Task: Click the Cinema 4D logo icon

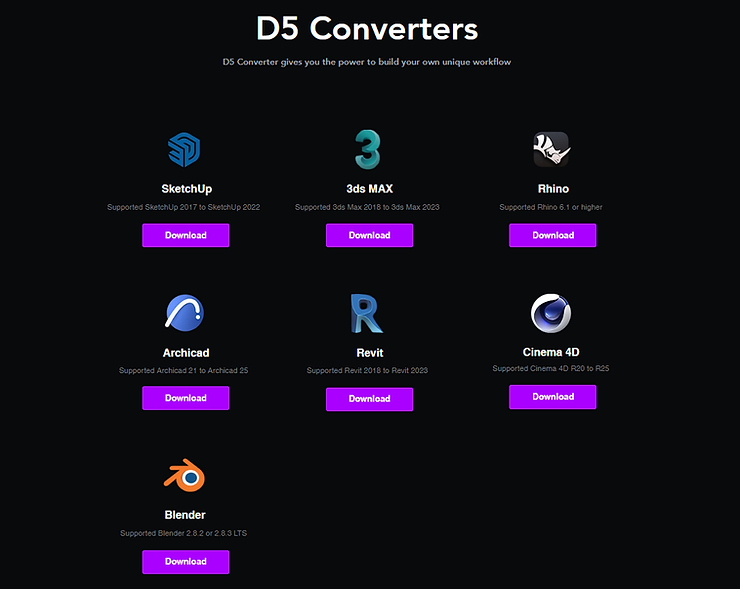Action: [x=551, y=313]
